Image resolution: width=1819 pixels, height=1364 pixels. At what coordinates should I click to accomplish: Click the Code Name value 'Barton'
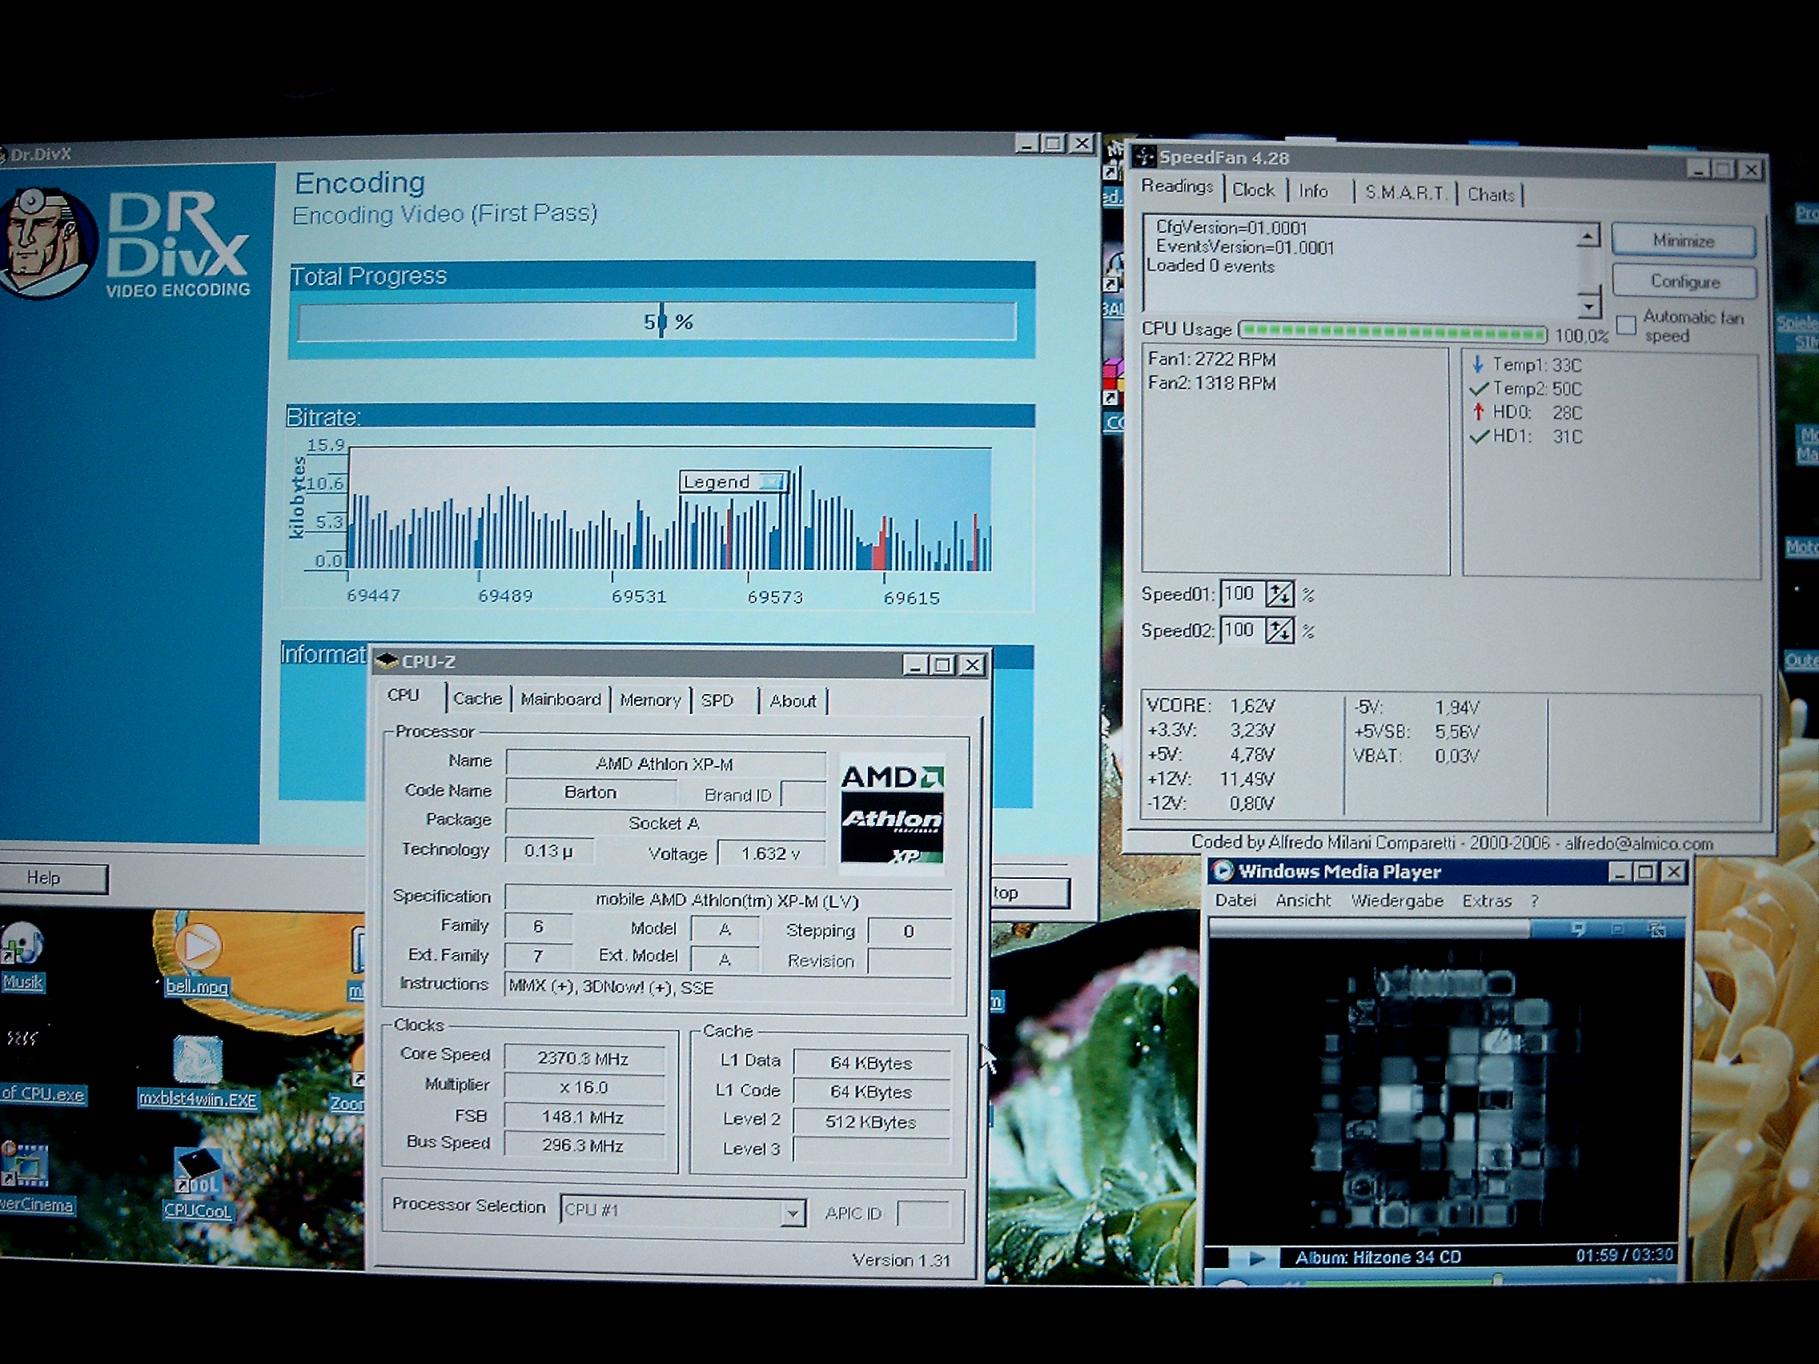(x=590, y=793)
